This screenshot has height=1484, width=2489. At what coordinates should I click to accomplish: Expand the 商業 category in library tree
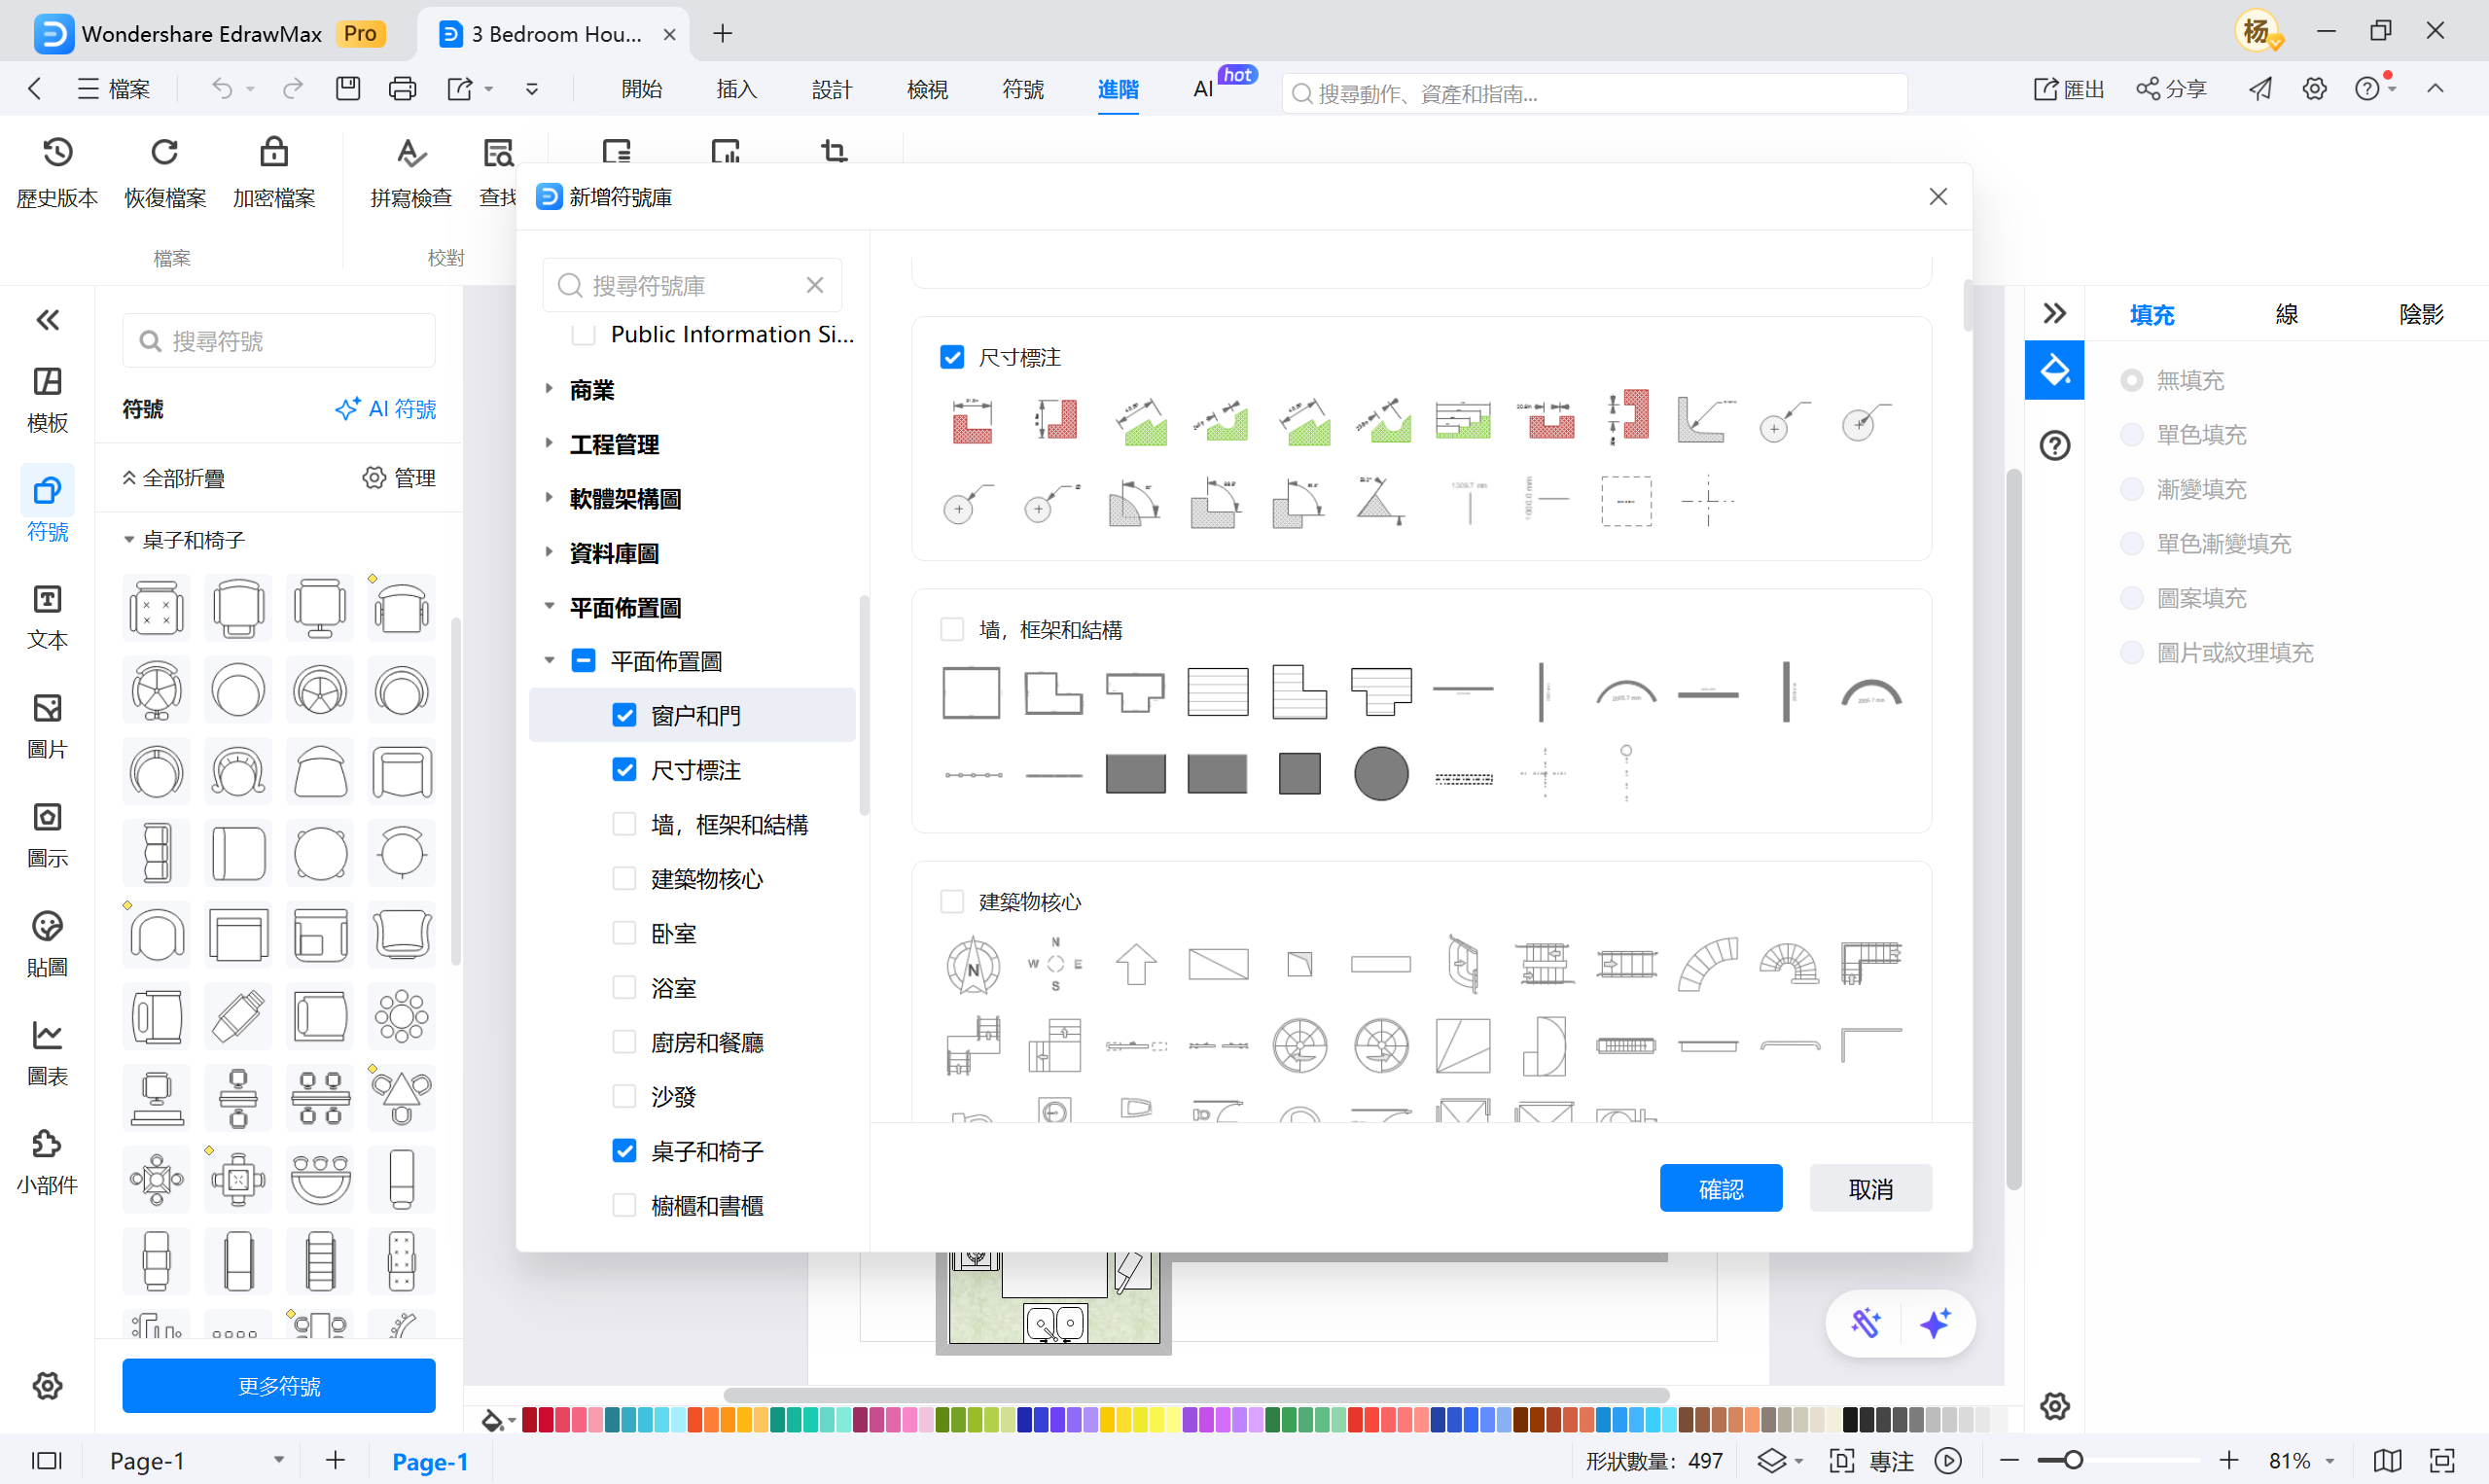click(549, 389)
